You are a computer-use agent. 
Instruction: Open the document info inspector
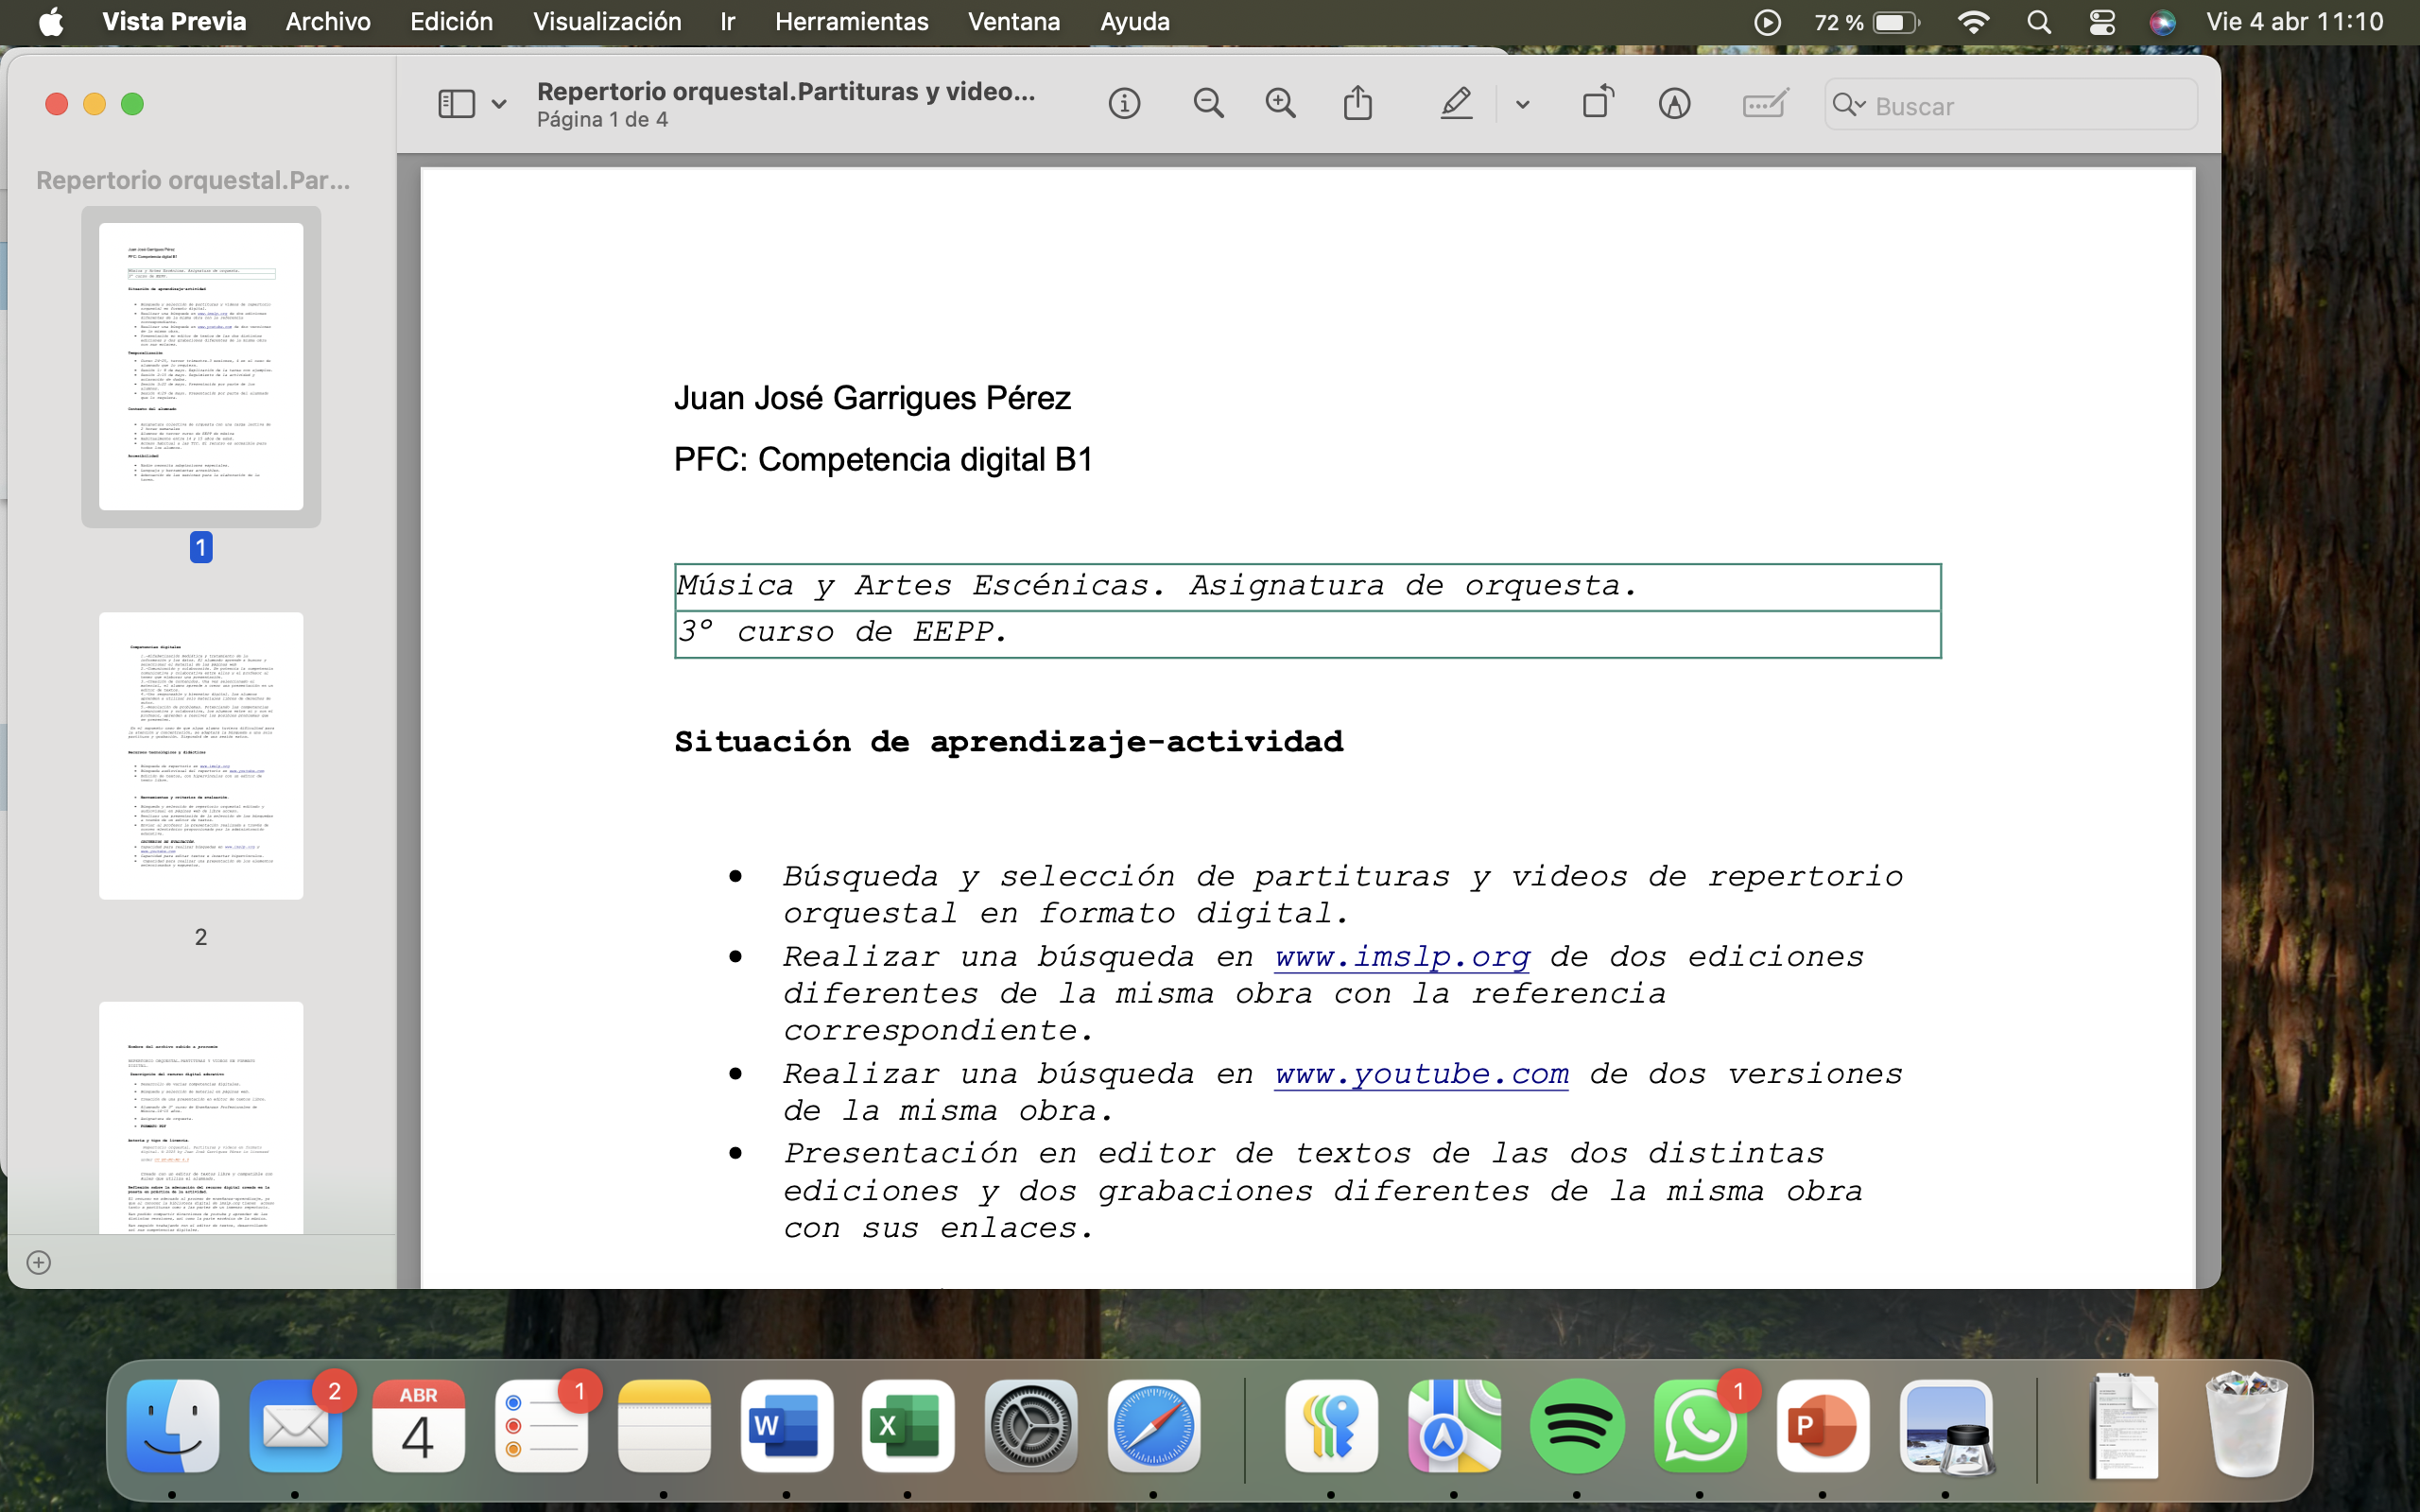point(1124,104)
